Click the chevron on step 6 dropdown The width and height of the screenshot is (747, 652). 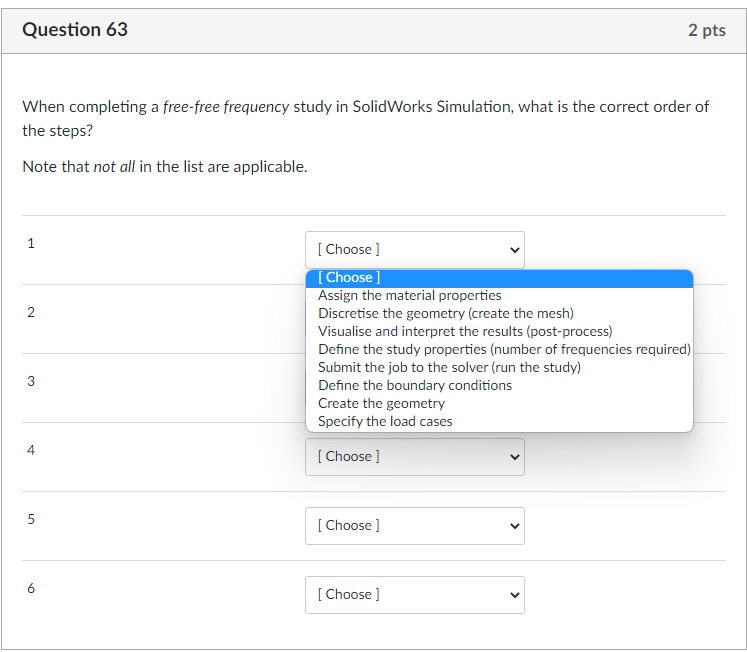point(515,595)
